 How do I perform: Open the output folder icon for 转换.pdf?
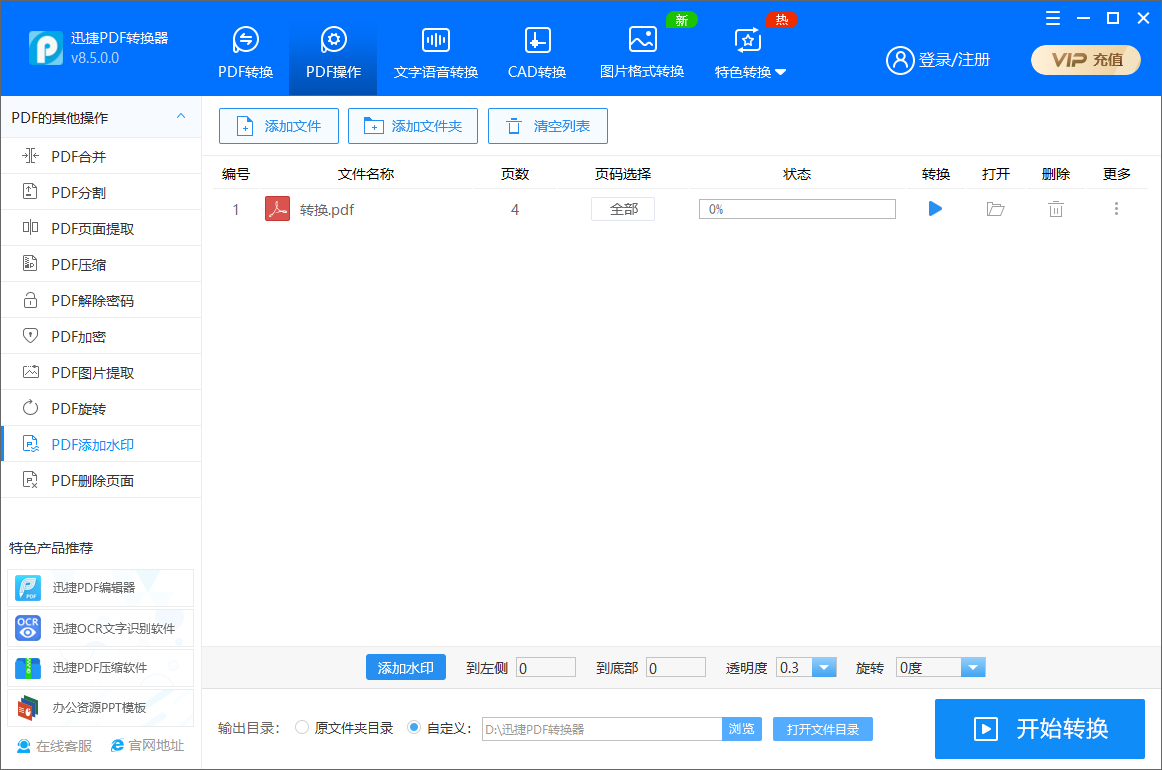995,209
